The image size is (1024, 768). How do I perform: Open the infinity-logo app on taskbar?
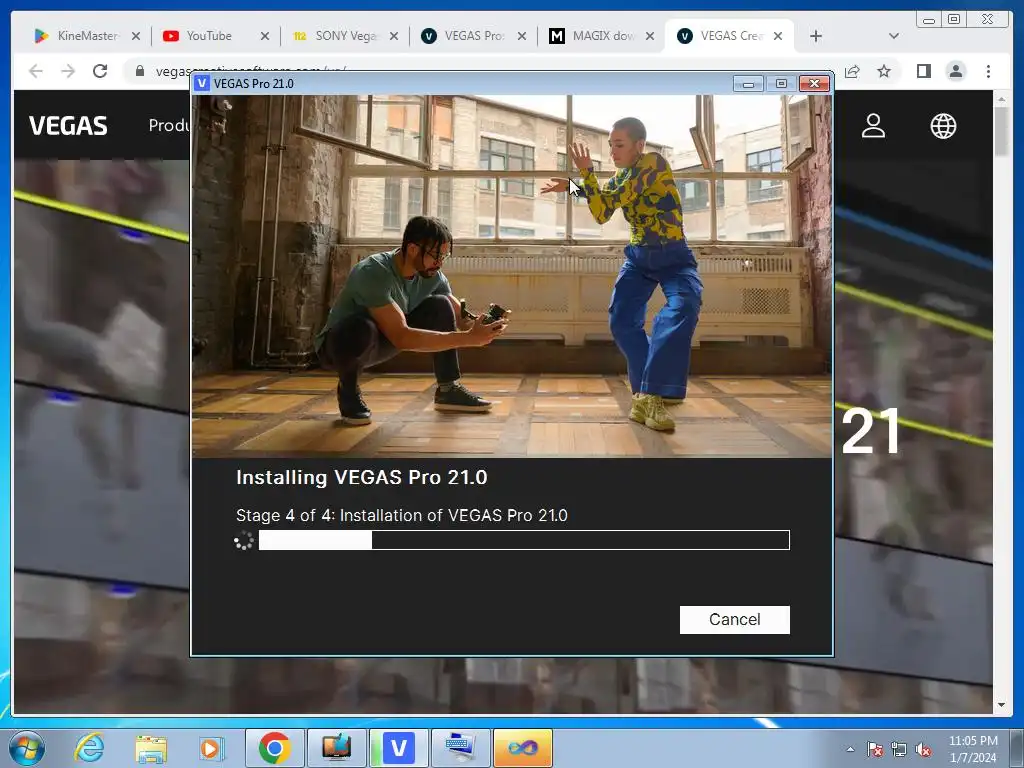click(522, 748)
